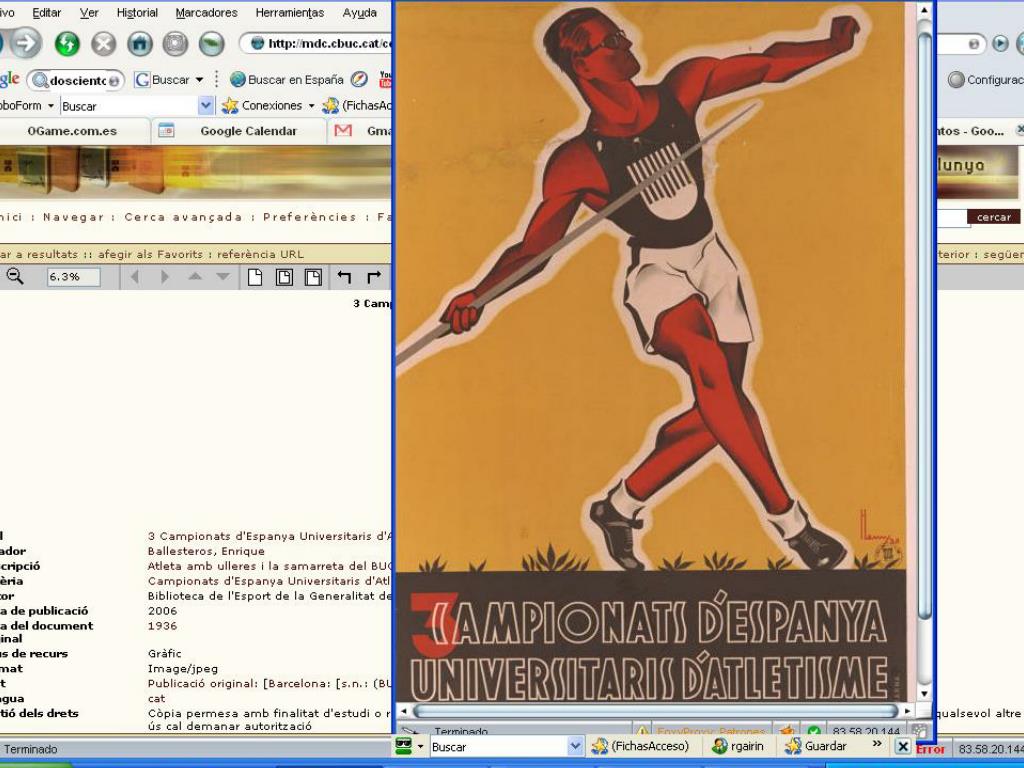The height and width of the screenshot is (768, 1024).
Task: Select the full-page fit view icon
Action: tap(255, 277)
